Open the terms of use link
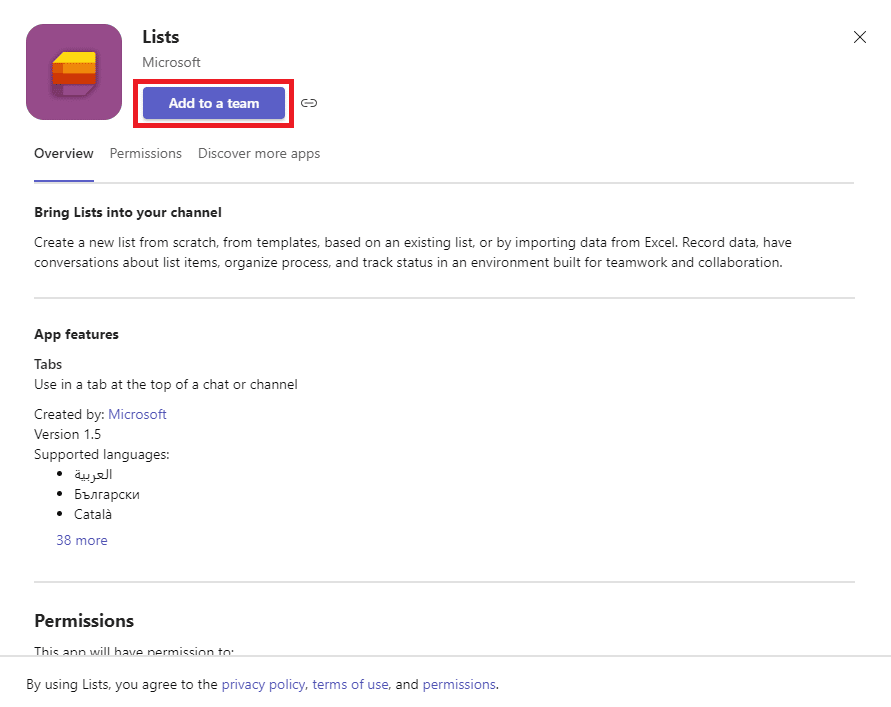Screen dimensions: 891x707 [350, 684]
